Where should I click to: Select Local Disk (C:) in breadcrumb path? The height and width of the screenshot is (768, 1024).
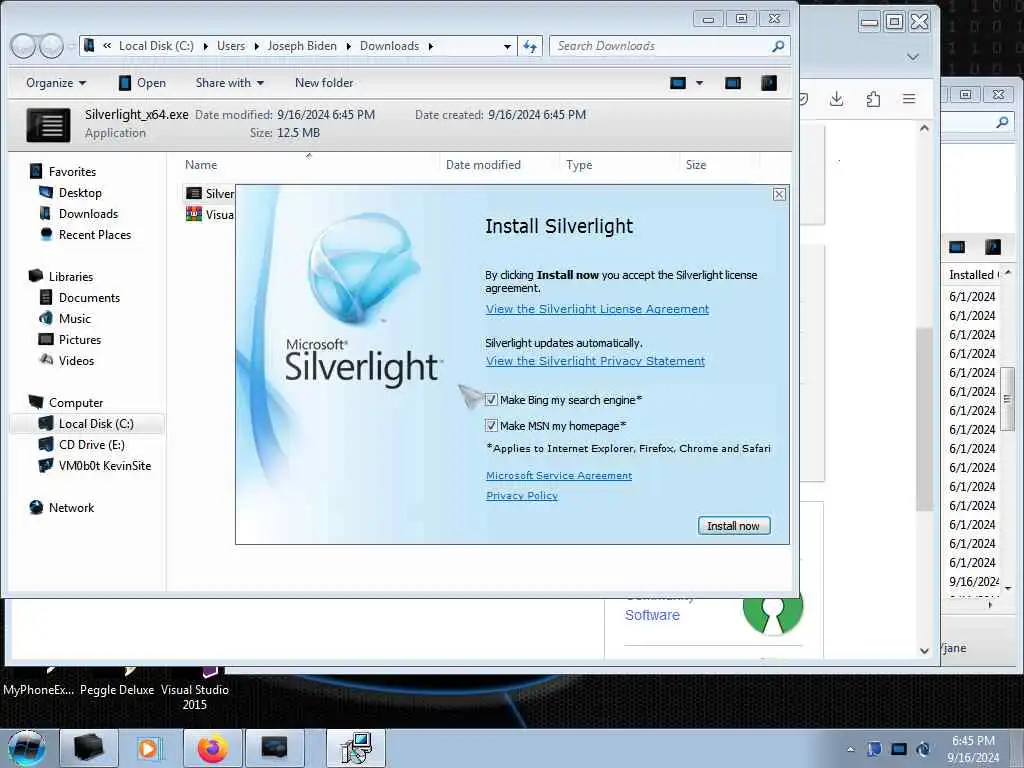click(156, 46)
